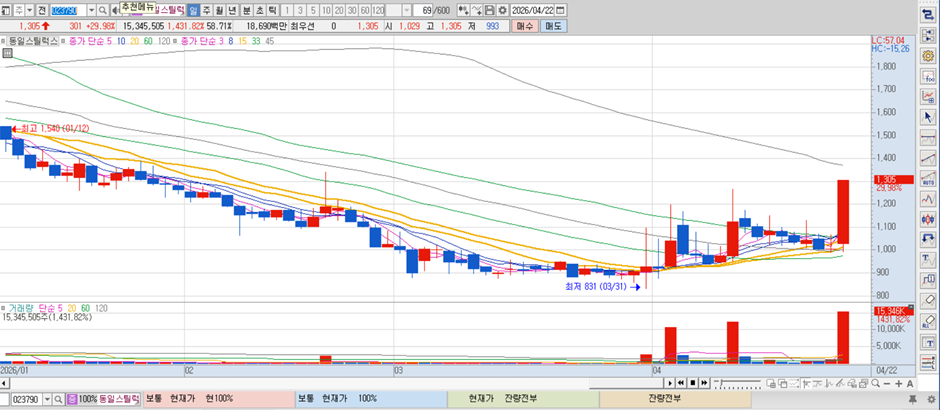Click the play button below chart

[670, 383]
